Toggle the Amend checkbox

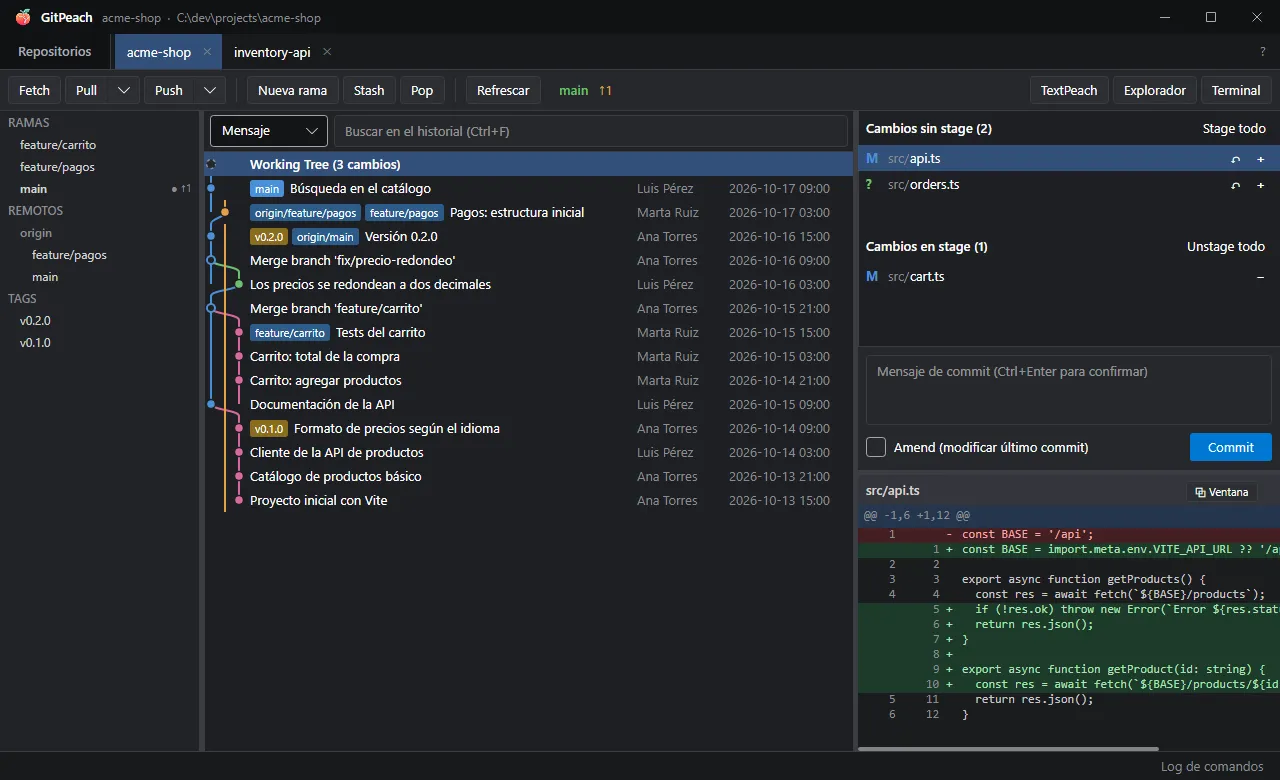[x=876, y=447]
